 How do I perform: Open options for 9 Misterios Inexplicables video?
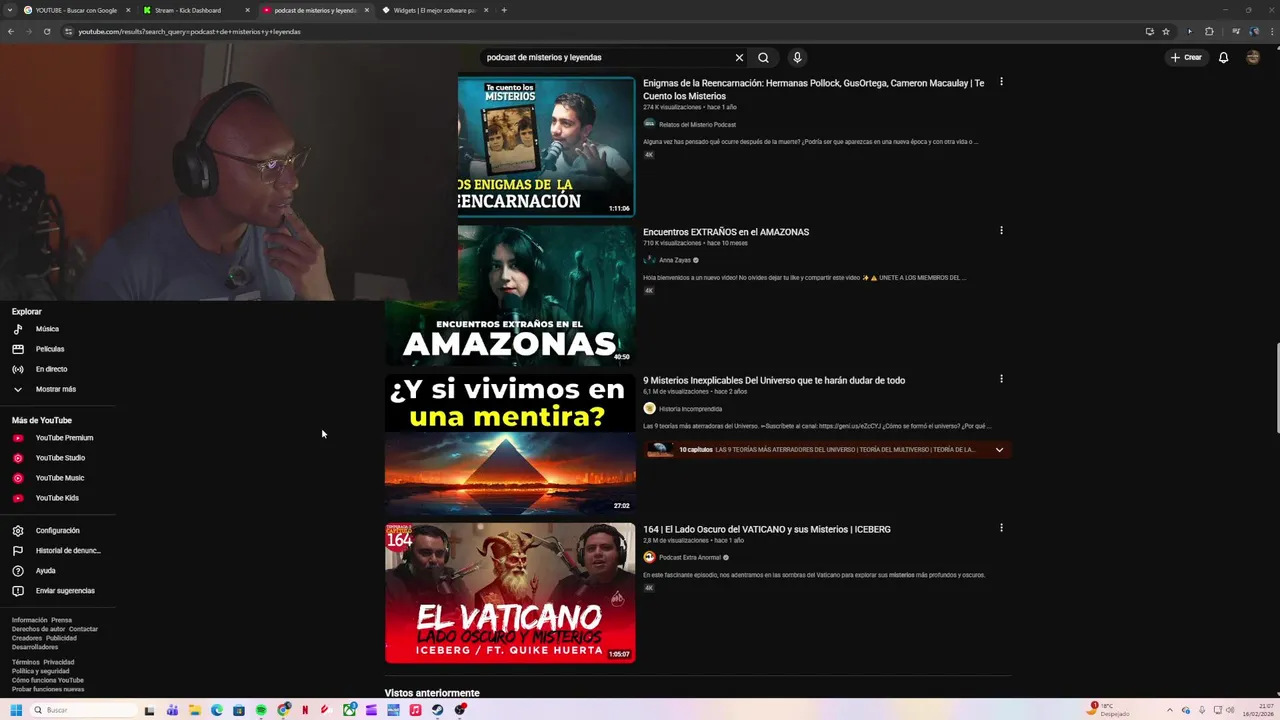coord(1001,379)
